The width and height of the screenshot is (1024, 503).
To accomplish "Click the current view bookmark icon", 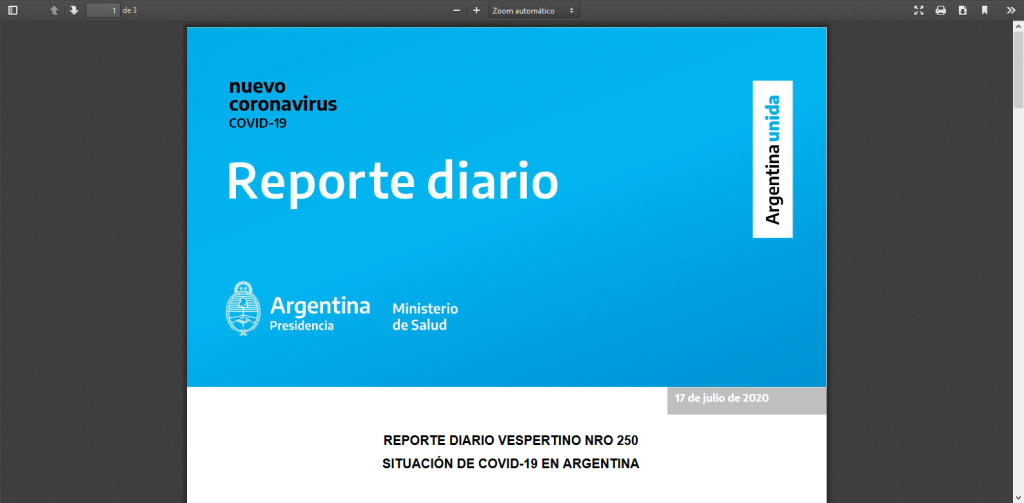I will [984, 10].
